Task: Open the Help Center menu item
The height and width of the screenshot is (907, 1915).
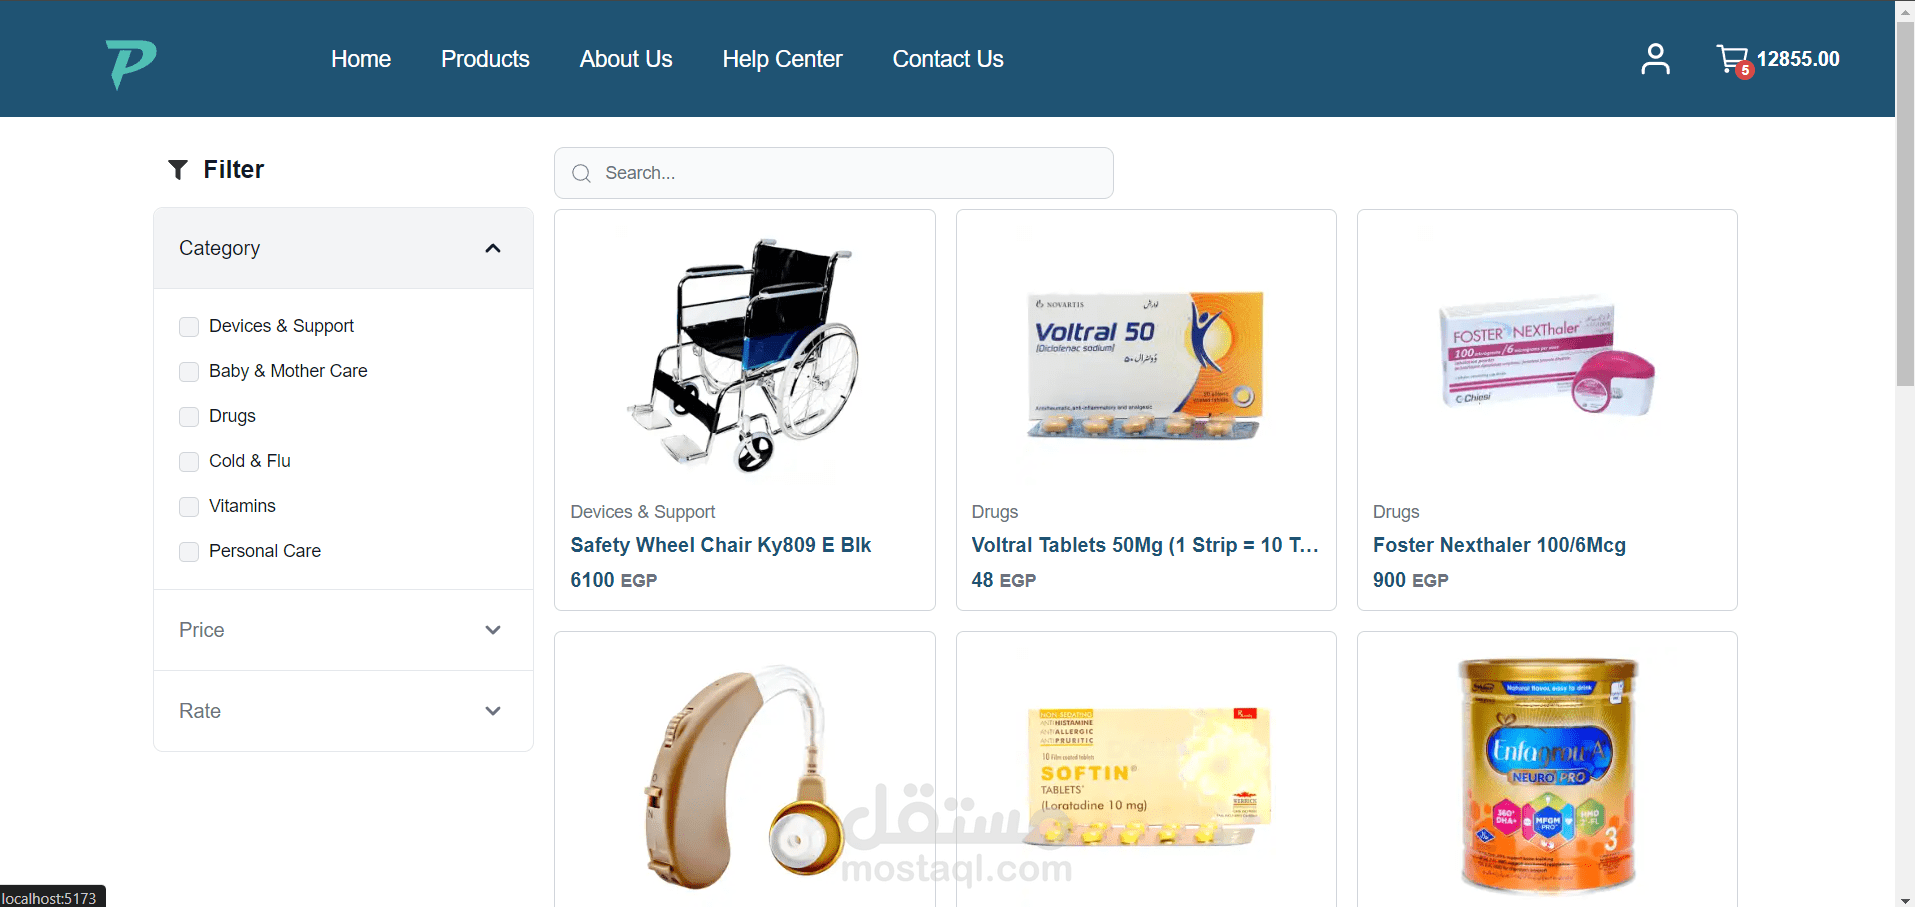Action: pos(782,59)
